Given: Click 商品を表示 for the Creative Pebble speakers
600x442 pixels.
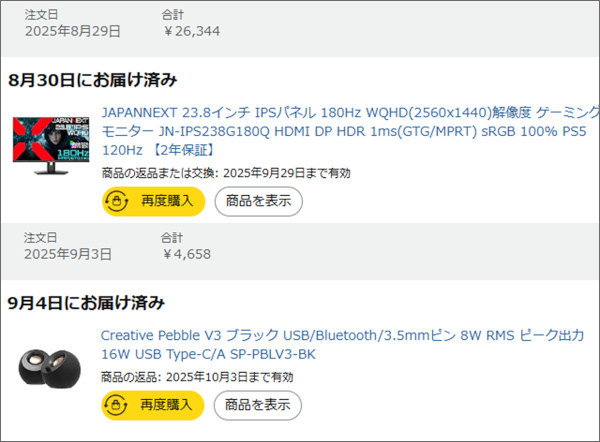Looking at the screenshot, I should coord(258,405).
